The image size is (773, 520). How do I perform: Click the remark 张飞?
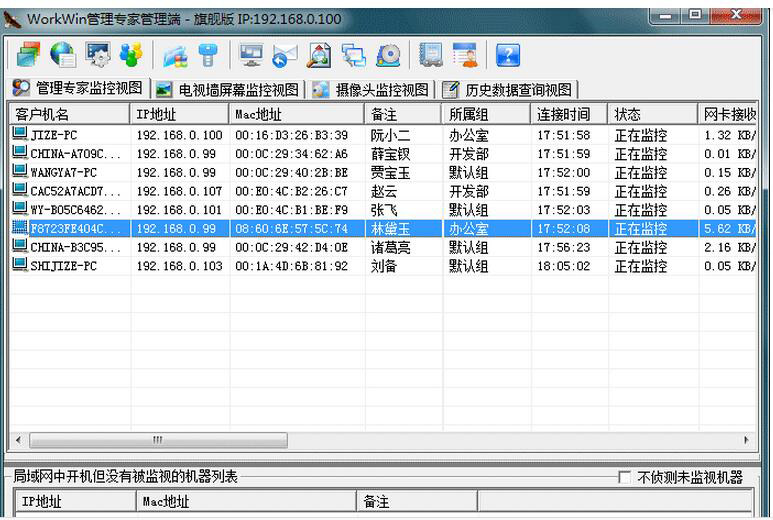384,210
